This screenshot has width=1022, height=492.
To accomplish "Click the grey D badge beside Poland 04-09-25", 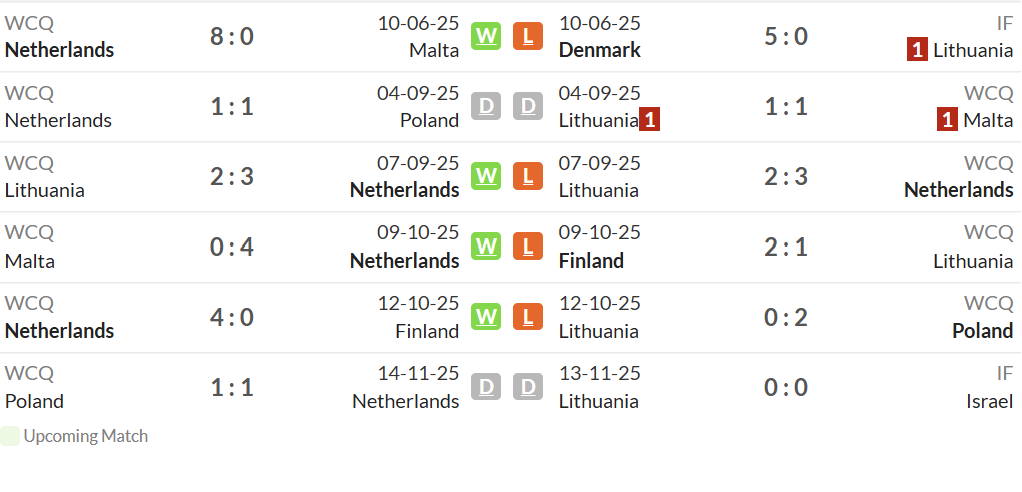I will click(x=486, y=106).
